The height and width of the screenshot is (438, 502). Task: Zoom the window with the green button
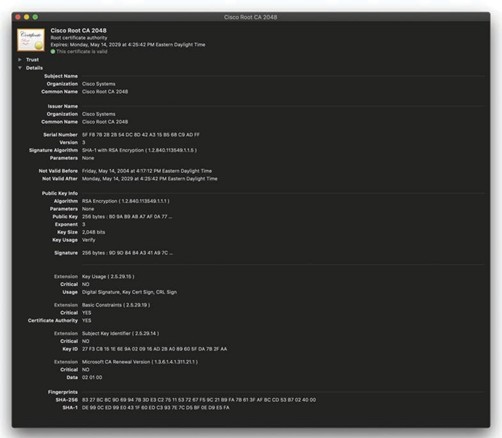(x=35, y=17)
